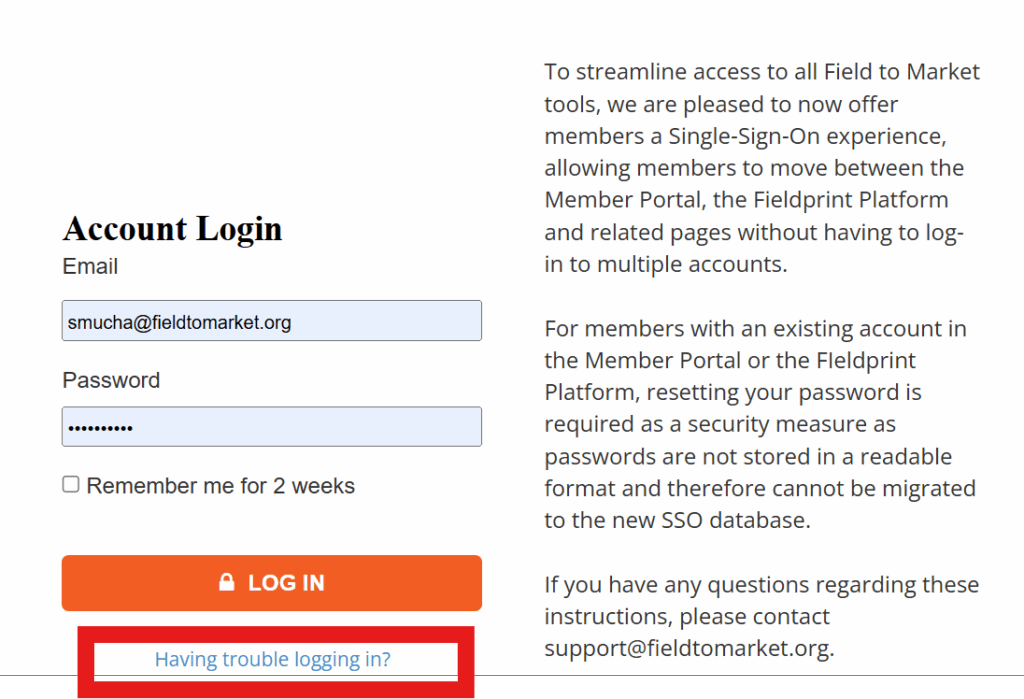1024x699 pixels.
Task: Click the Password field label
Action: (x=111, y=380)
